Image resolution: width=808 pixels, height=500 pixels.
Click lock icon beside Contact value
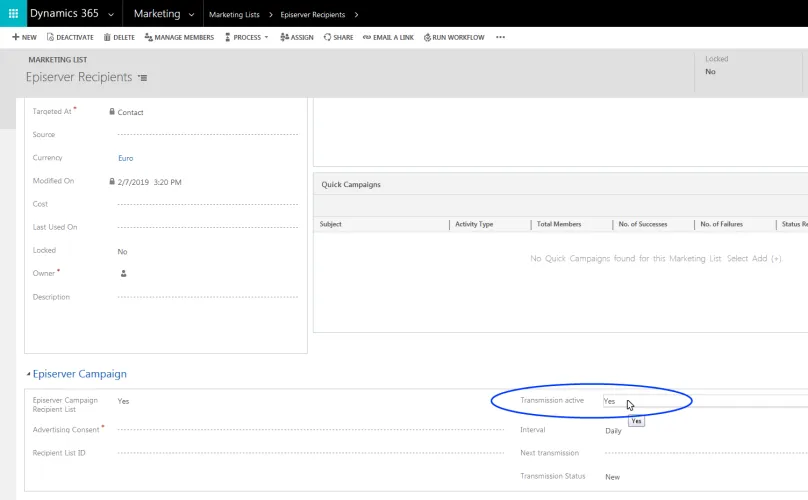click(x=112, y=111)
